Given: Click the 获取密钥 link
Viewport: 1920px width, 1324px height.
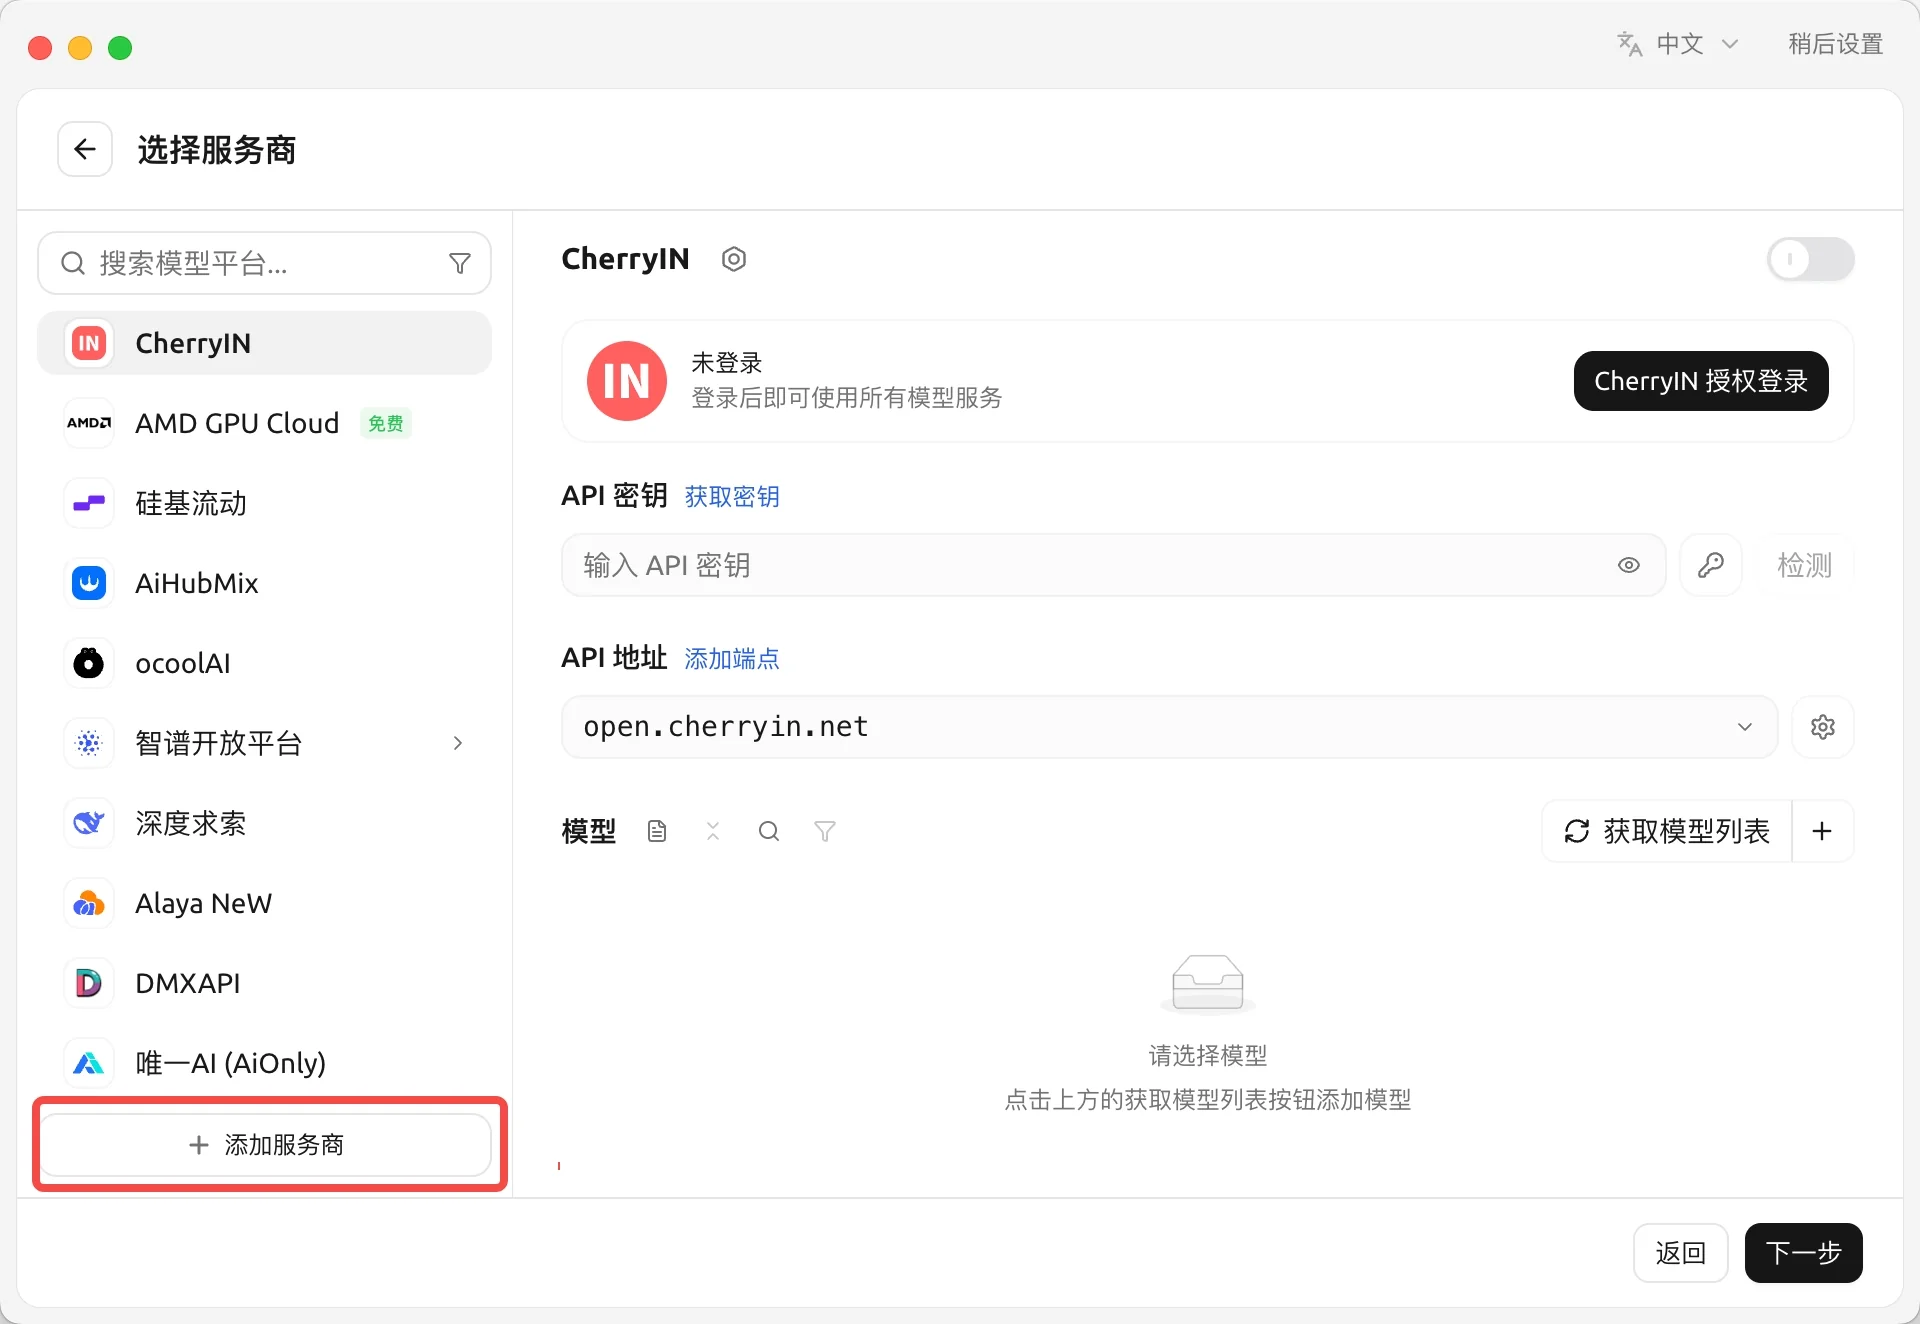Looking at the screenshot, I should (x=732, y=496).
